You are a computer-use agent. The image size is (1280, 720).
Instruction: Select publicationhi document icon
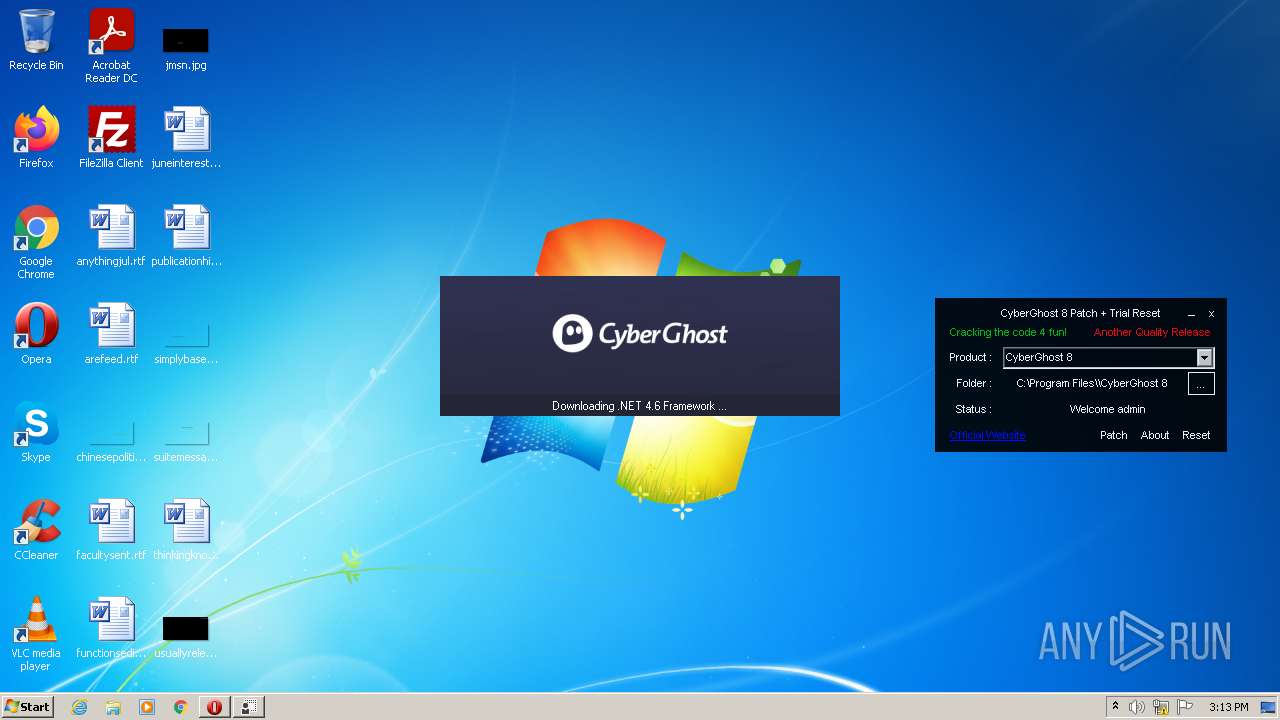[x=186, y=236]
